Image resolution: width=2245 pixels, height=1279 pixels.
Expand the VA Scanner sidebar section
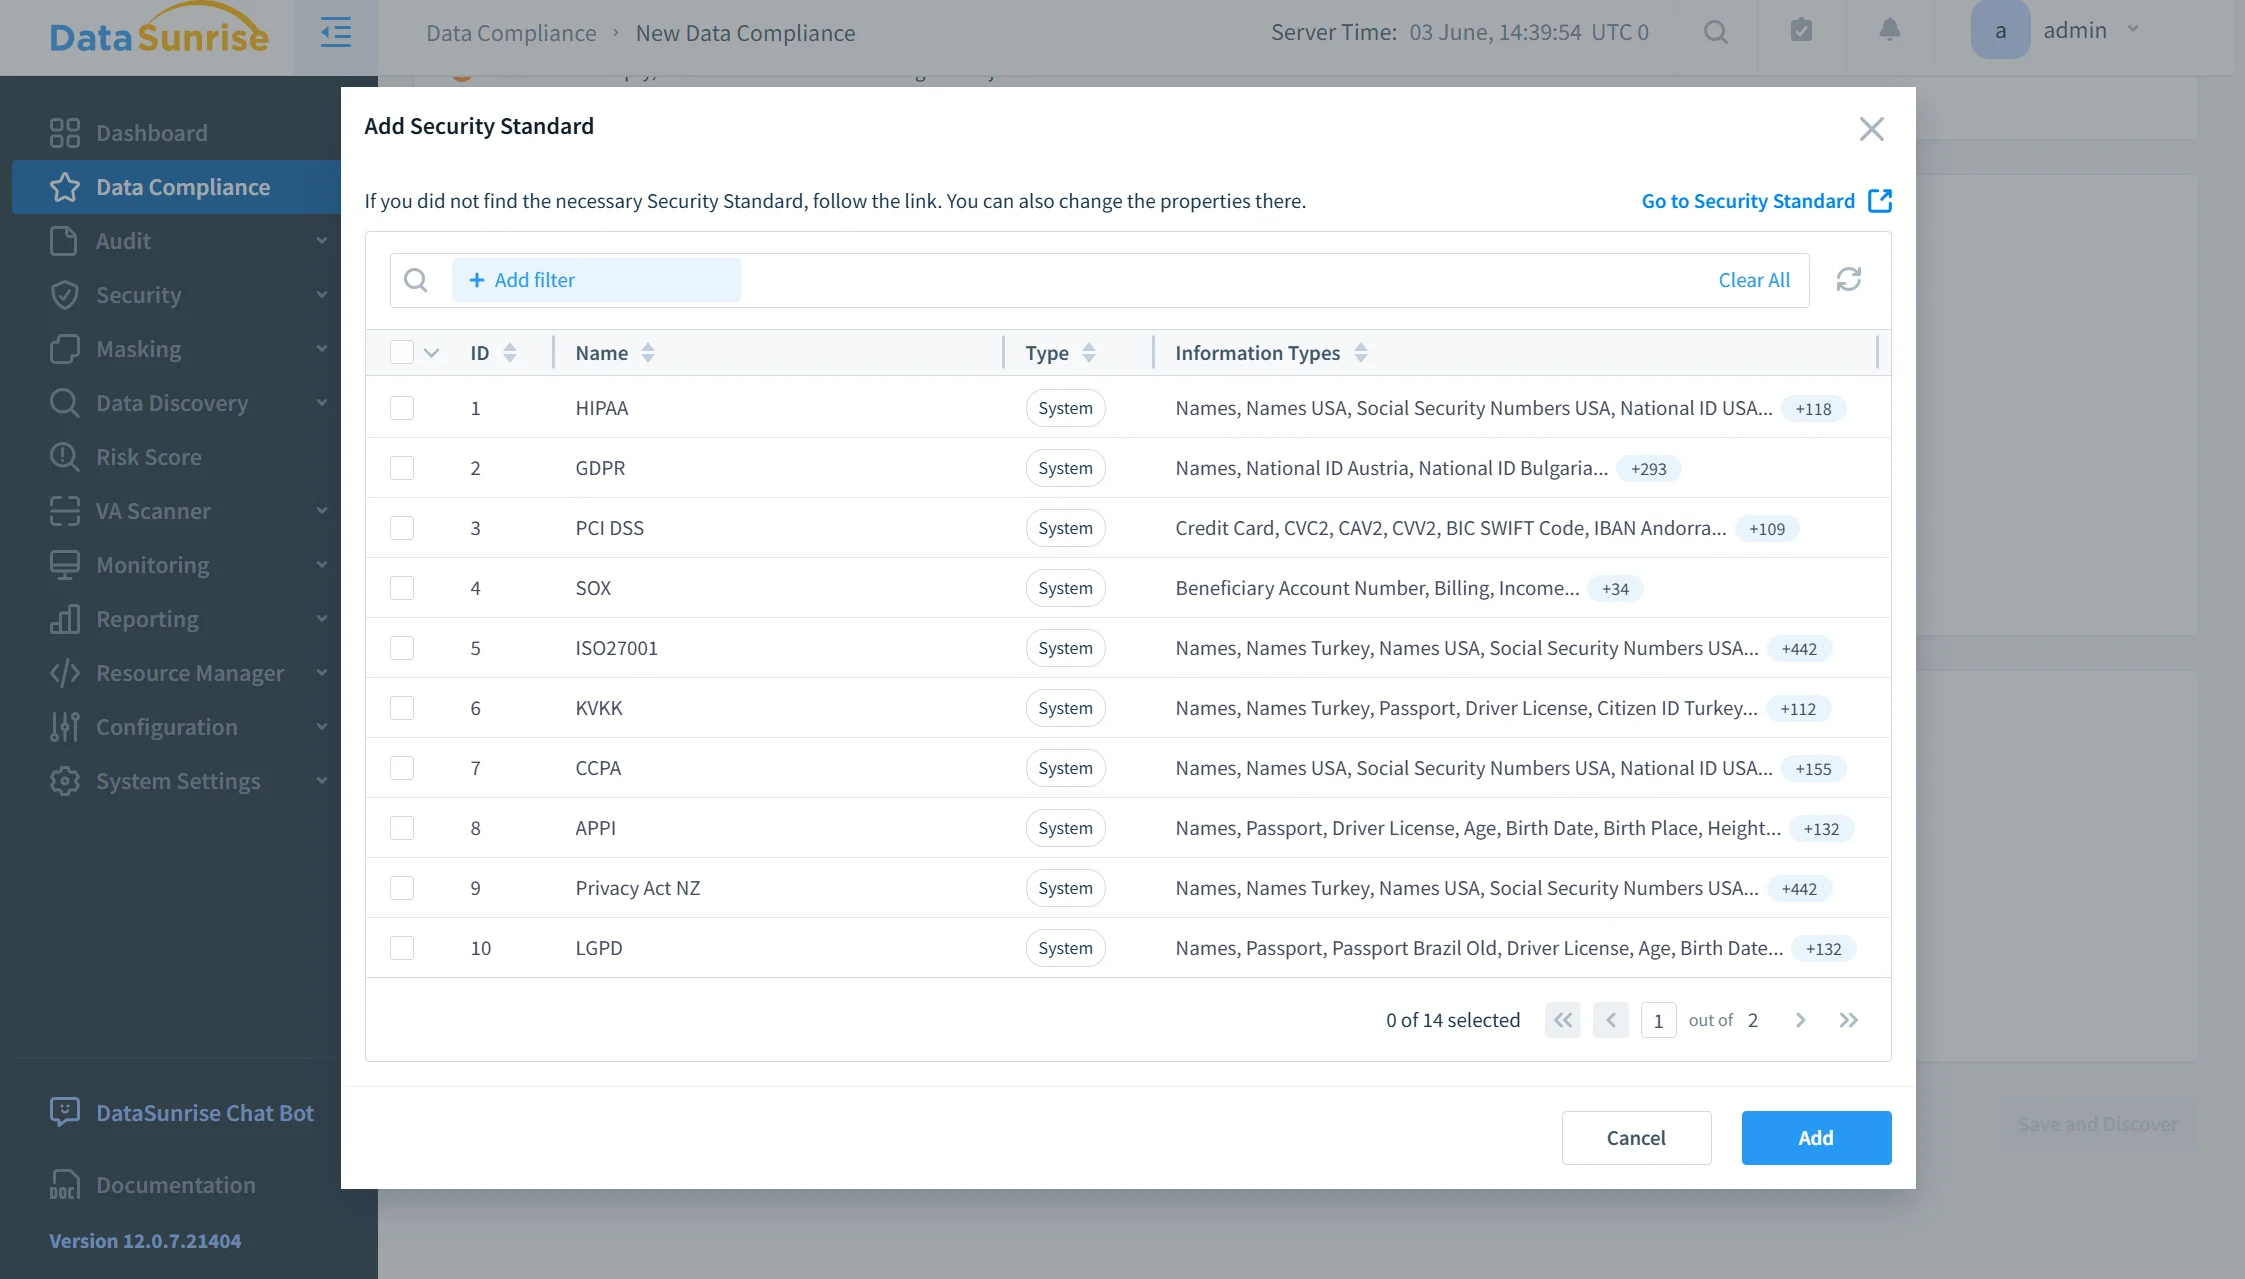(x=321, y=511)
